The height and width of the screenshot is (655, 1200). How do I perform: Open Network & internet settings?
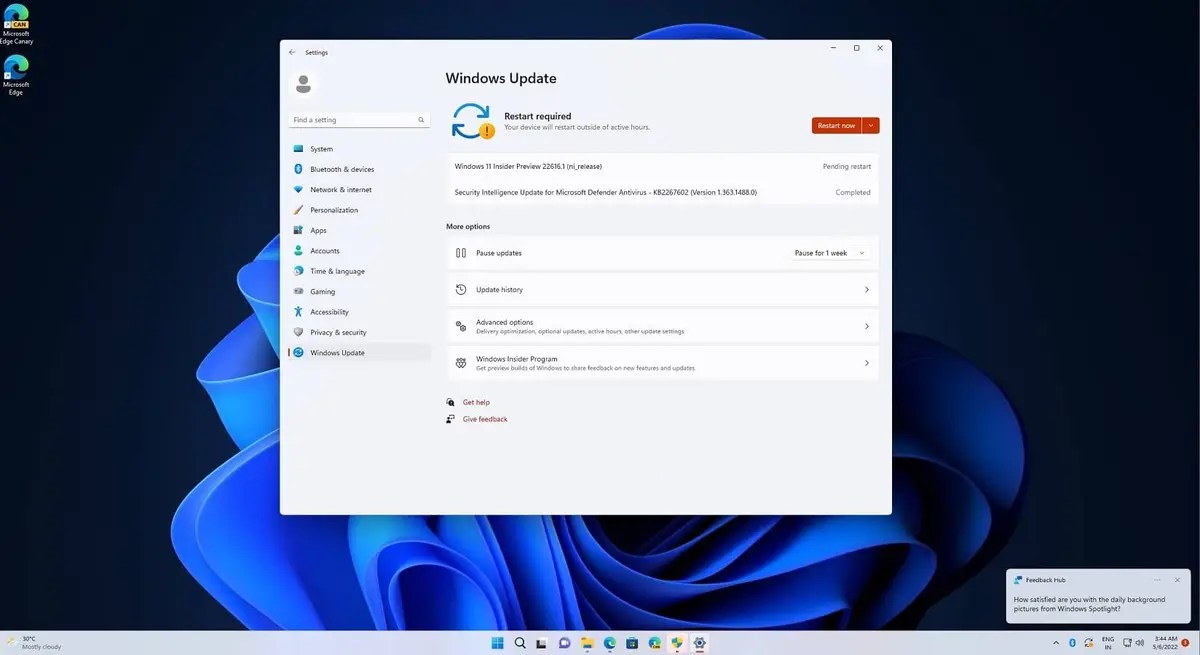tap(340, 189)
